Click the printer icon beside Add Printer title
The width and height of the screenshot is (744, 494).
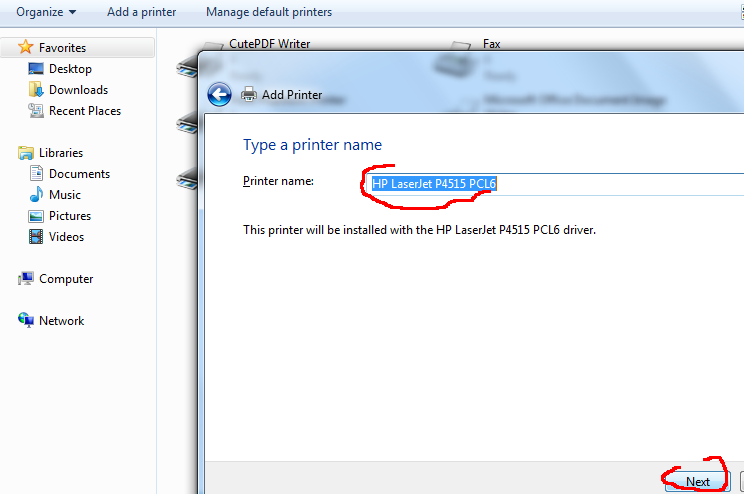249,95
